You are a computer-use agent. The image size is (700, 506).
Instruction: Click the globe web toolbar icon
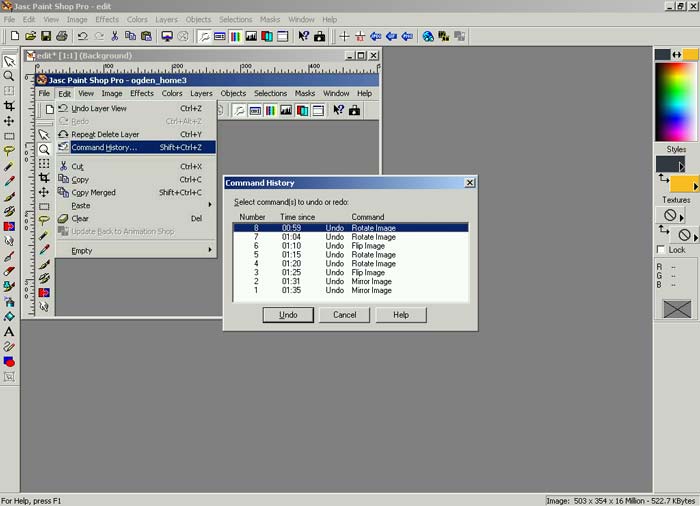tap(428, 36)
